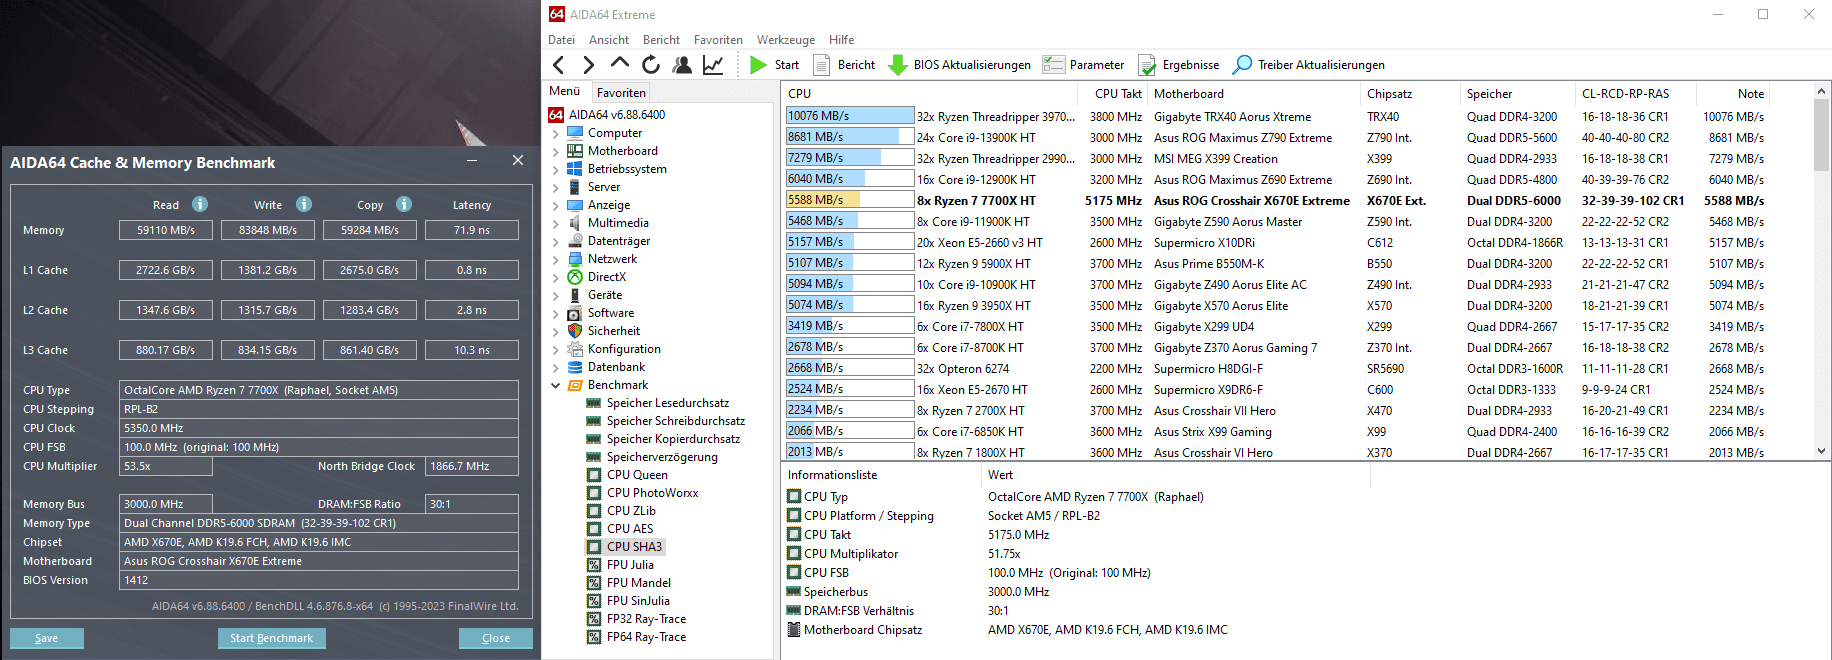This screenshot has height=660, width=1832.
Task: Expand the Konfiguration tree node
Action: click(556, 349)
